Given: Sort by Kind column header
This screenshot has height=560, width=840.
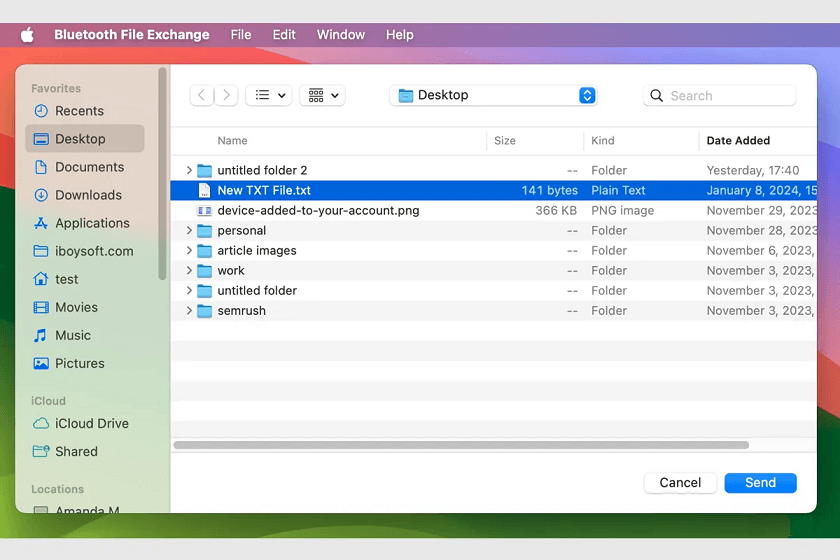Looking at the screenshot, I should point(603,140).
